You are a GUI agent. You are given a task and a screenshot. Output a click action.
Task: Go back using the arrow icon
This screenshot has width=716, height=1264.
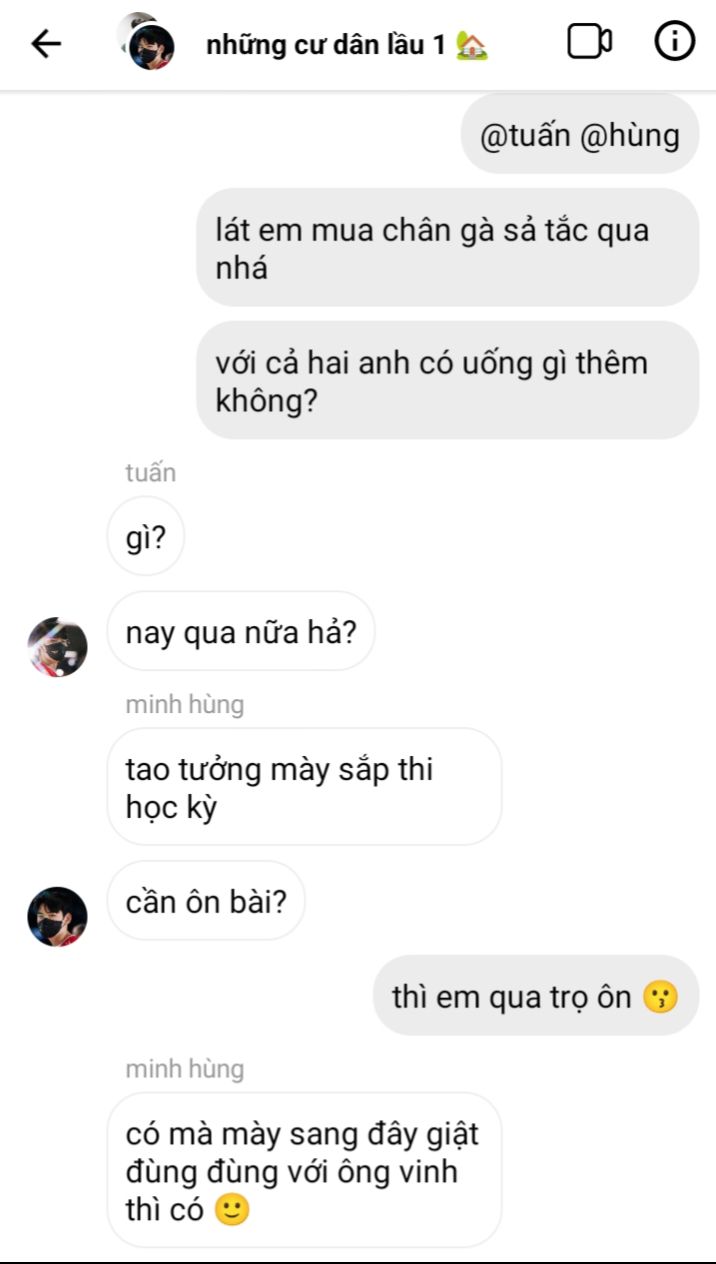(x=46, y=44)
